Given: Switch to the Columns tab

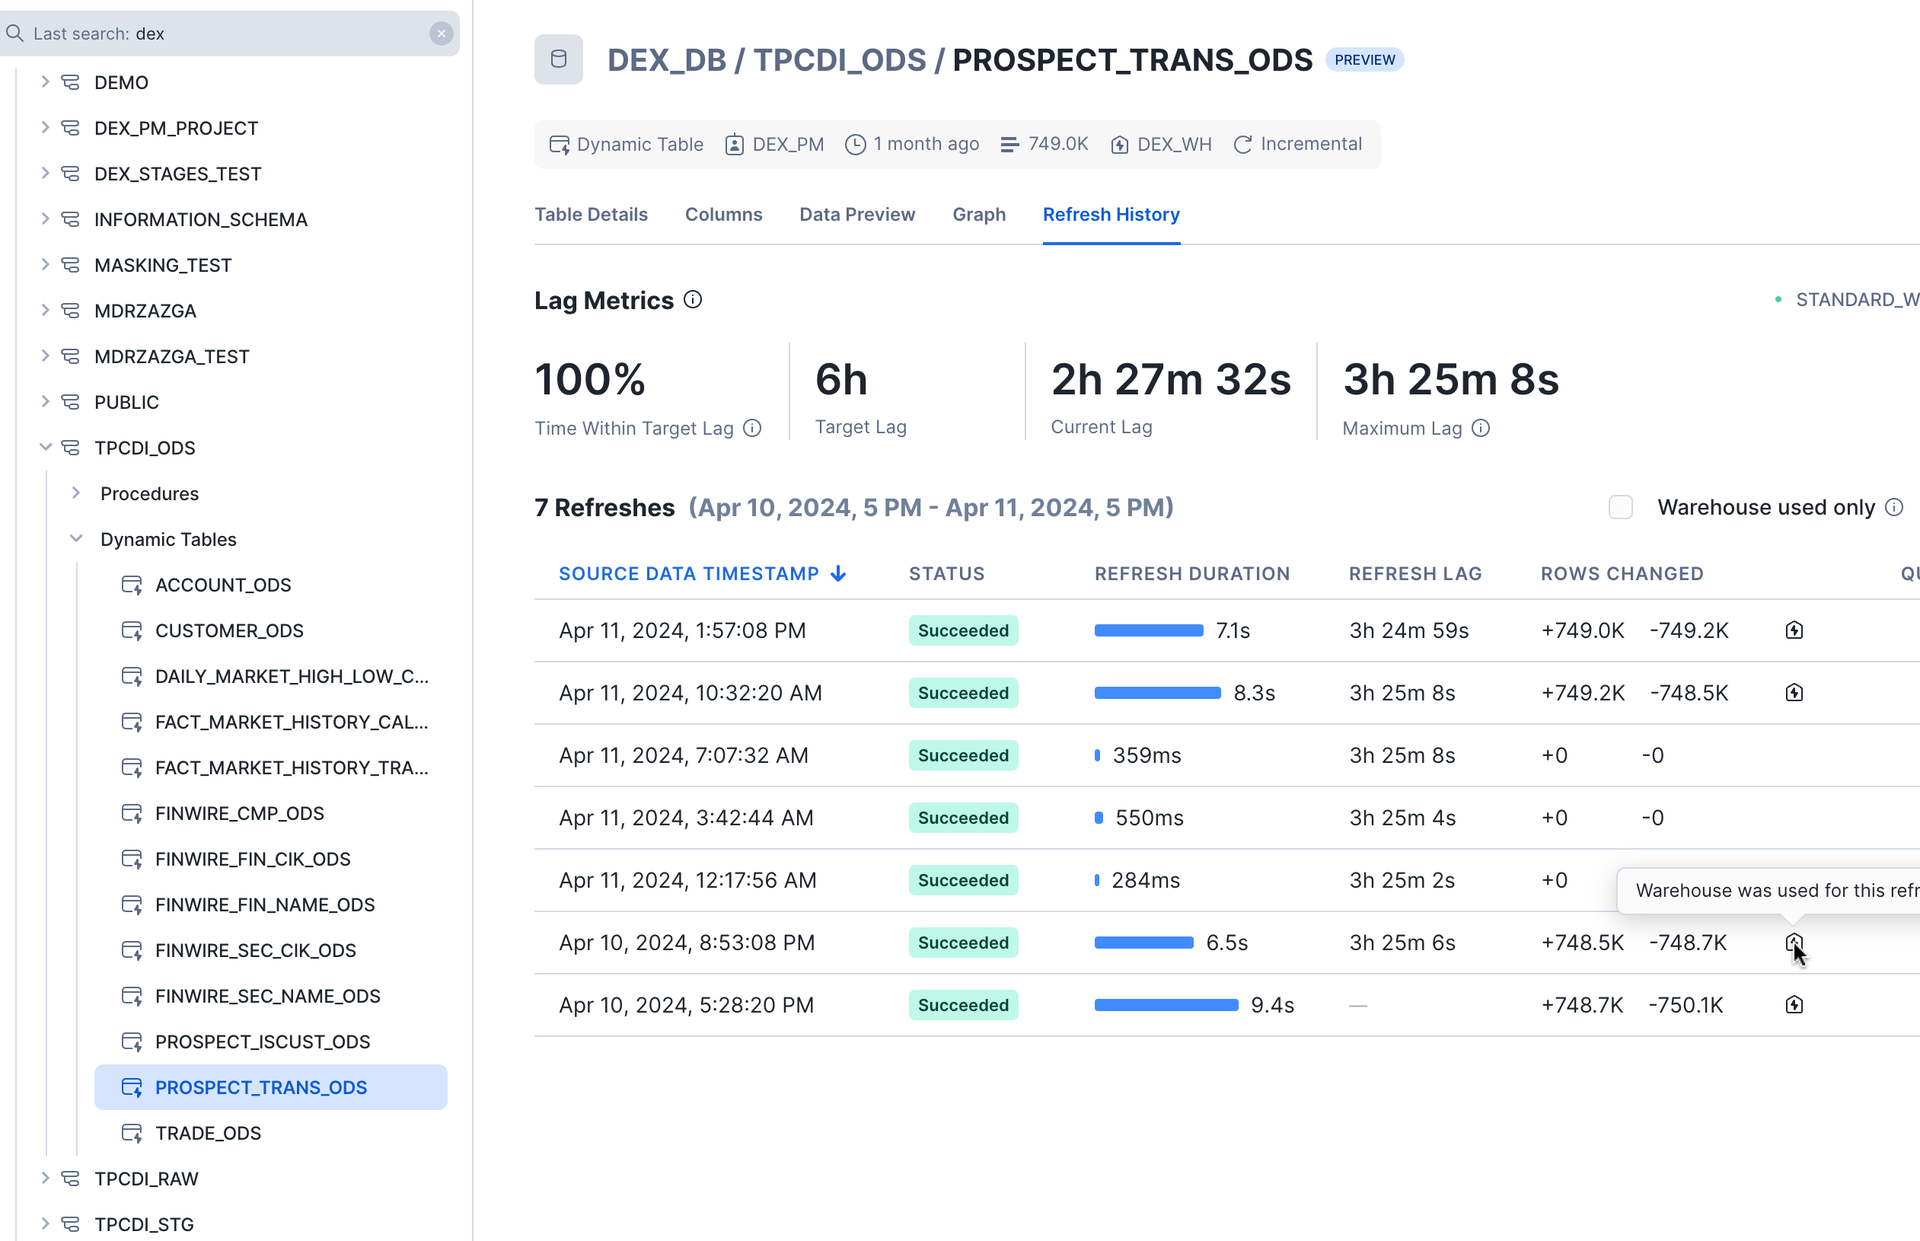Looking at the screenshot, I should click(x=723, y=214).
